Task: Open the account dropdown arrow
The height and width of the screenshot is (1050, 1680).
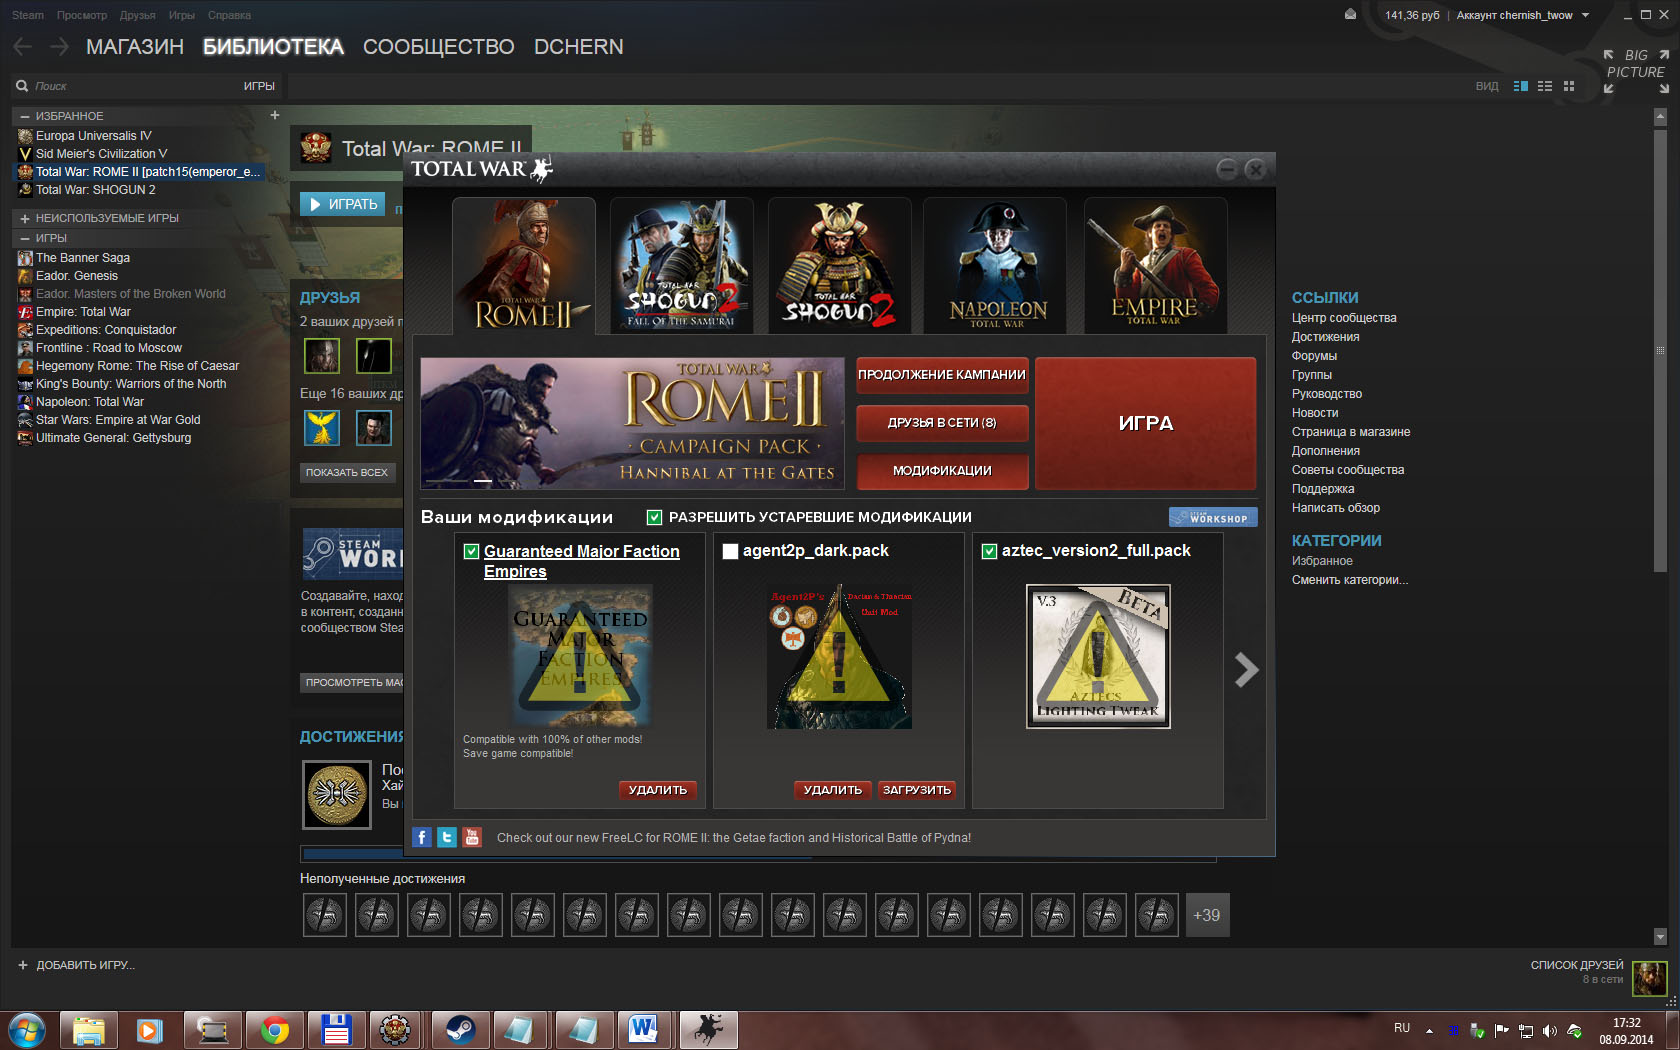Action: pyautogui.click(x=1585, y=15)
